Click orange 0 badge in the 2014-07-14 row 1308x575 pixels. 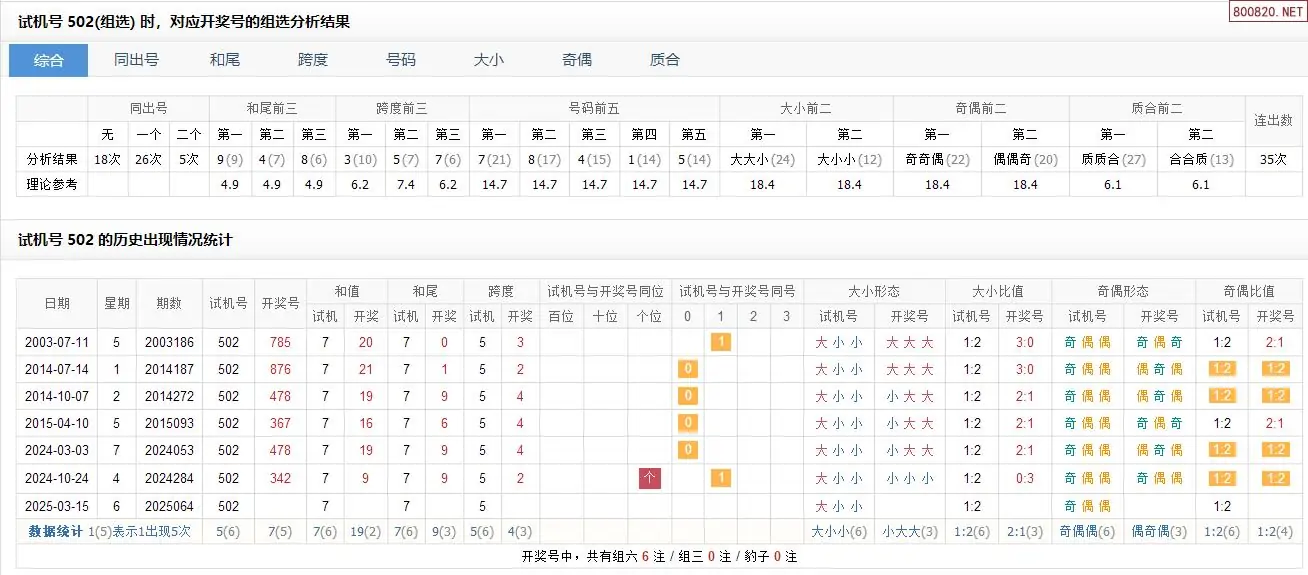[687, 369]
